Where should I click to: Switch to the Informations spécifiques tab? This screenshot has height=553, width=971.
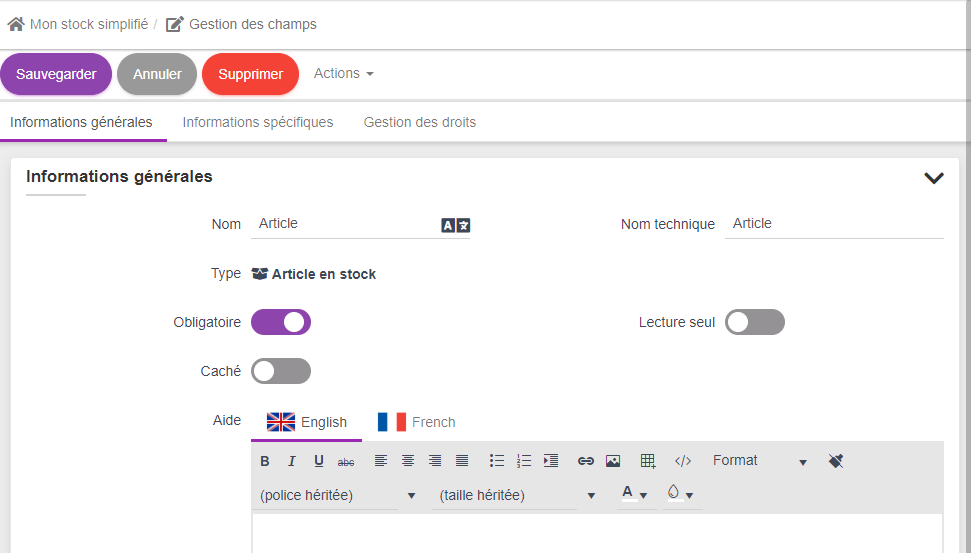258,122
